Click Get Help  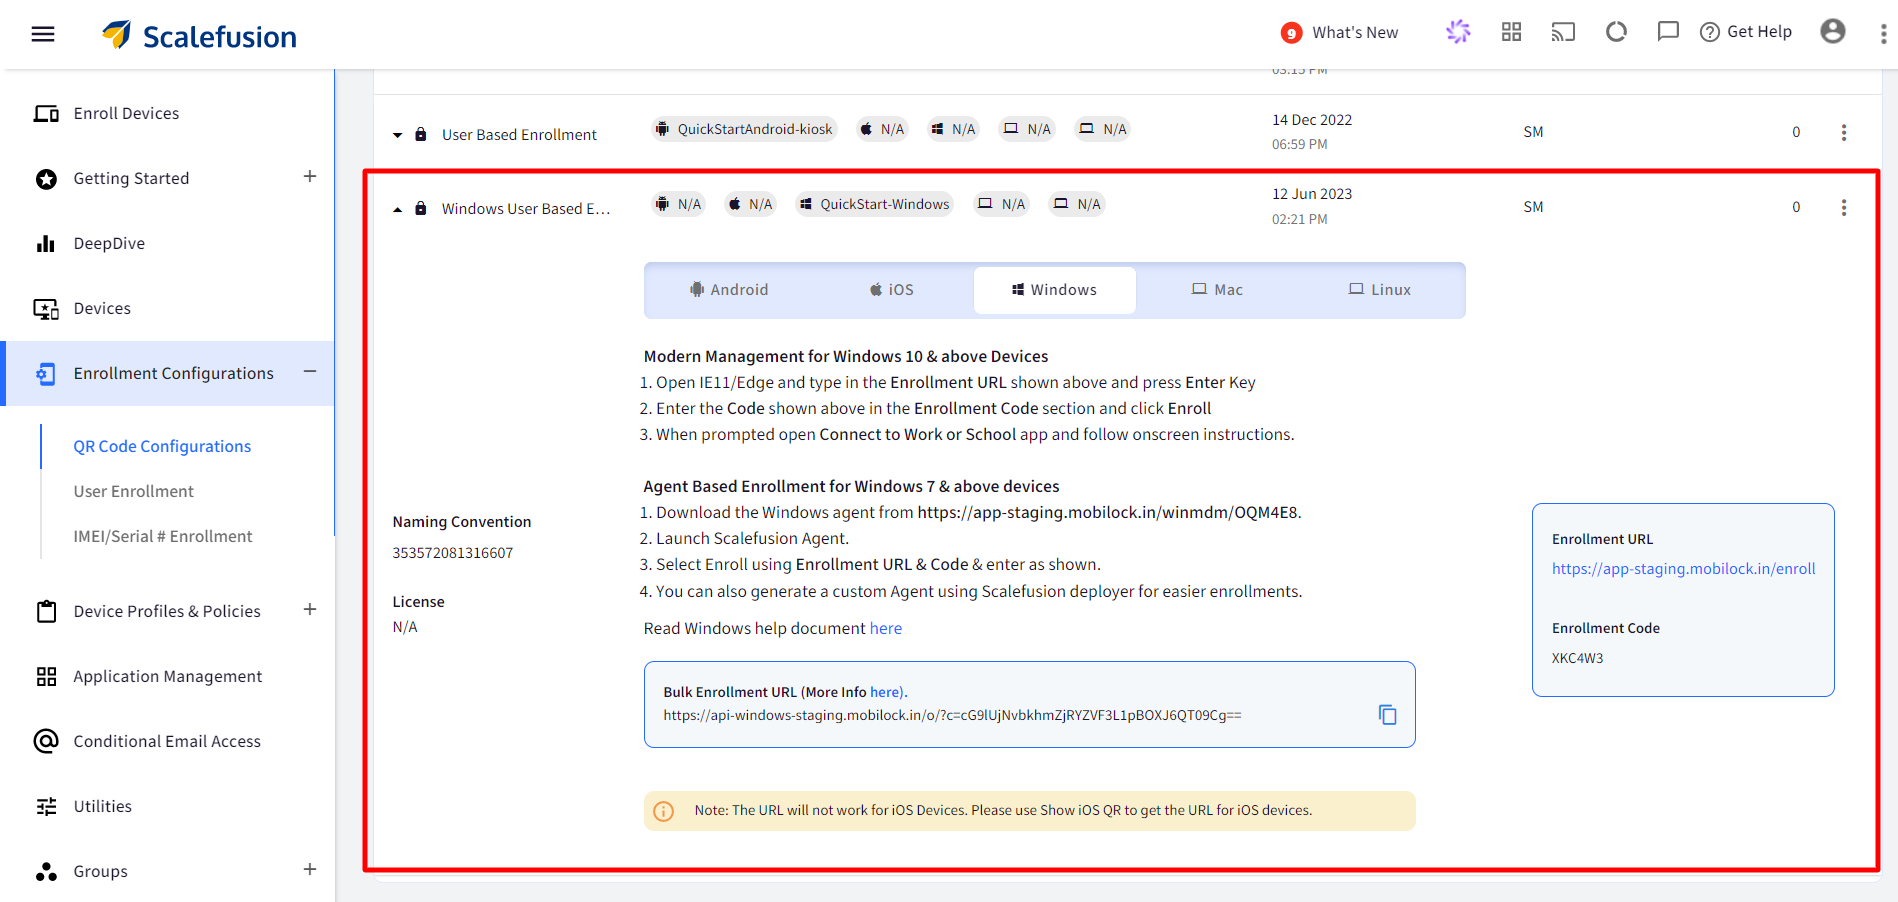pyautogui.click(x=1746, y=32)
